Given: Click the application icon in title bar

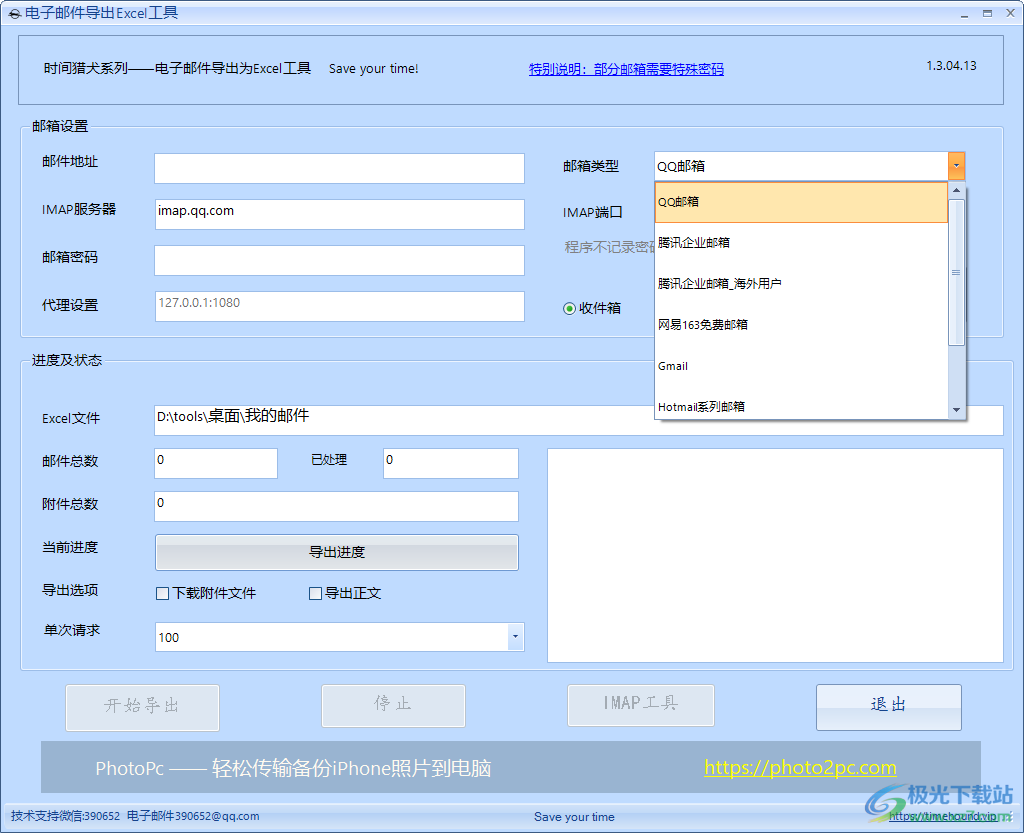Looking at the screenshot, I should pos(12,12).
